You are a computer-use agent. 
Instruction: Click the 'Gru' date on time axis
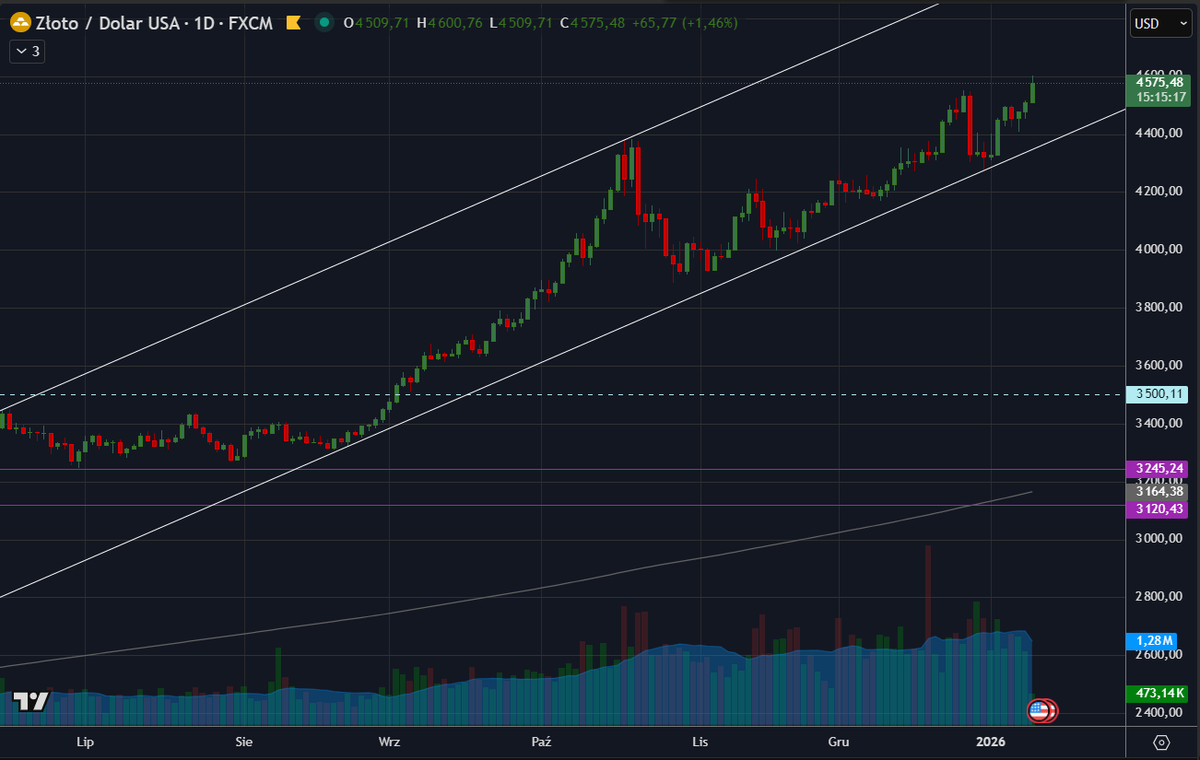pyautogui.click(x=838, y=742)
